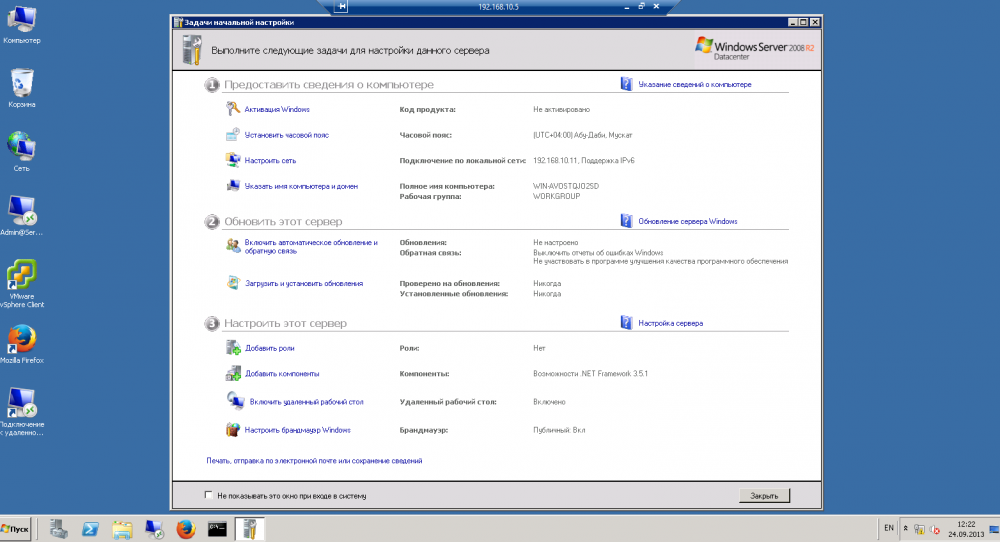Click the server icon beside Добавить роли
The width and height of the screenshot is (1000, 542).
(233, 348)
